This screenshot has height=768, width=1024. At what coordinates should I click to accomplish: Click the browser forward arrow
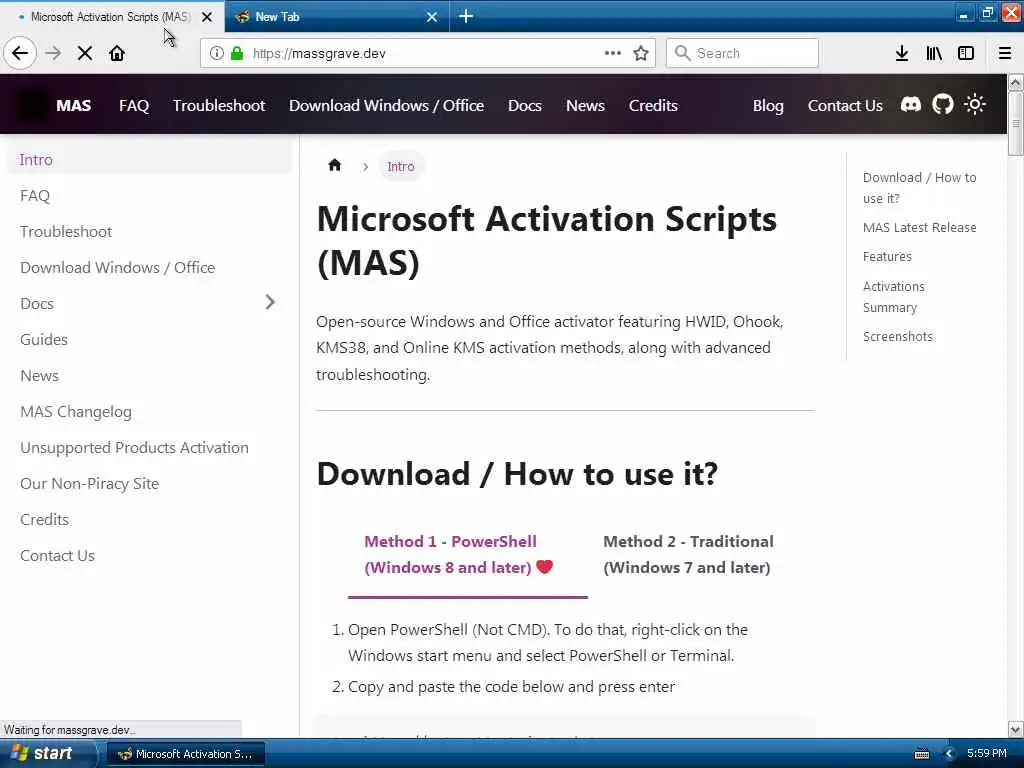[x=54, y=53]
